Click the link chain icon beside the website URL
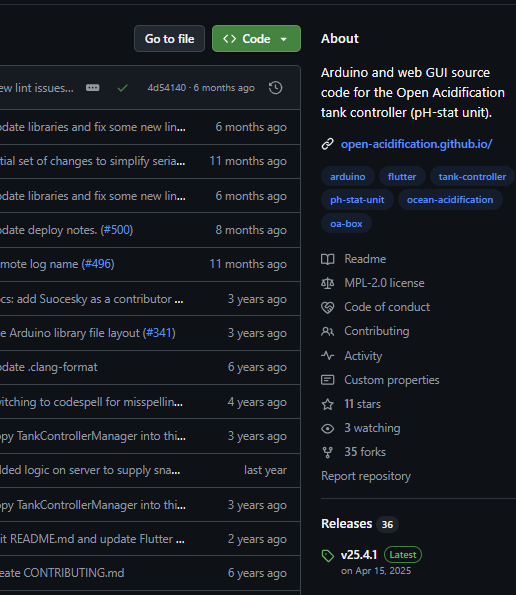Image resolution: width=516 pixels, height=595 pixels. pyautogui.click(x=327, y=144)
